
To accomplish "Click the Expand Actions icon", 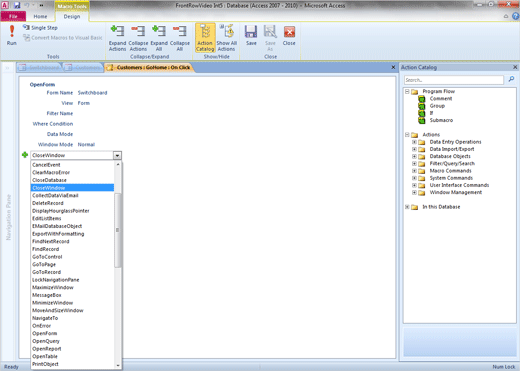I will pos(117,38).
